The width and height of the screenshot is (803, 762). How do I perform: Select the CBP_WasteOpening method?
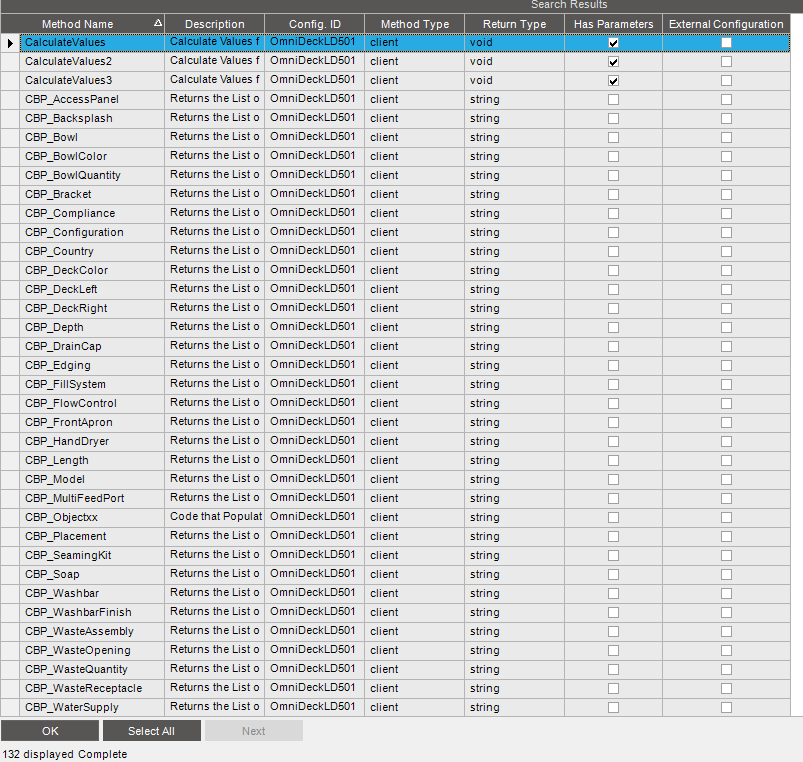(78, 650)
